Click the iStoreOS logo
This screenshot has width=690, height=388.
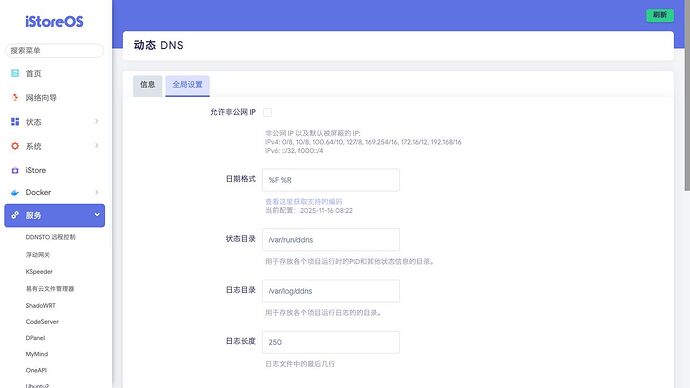coord(54,22)
